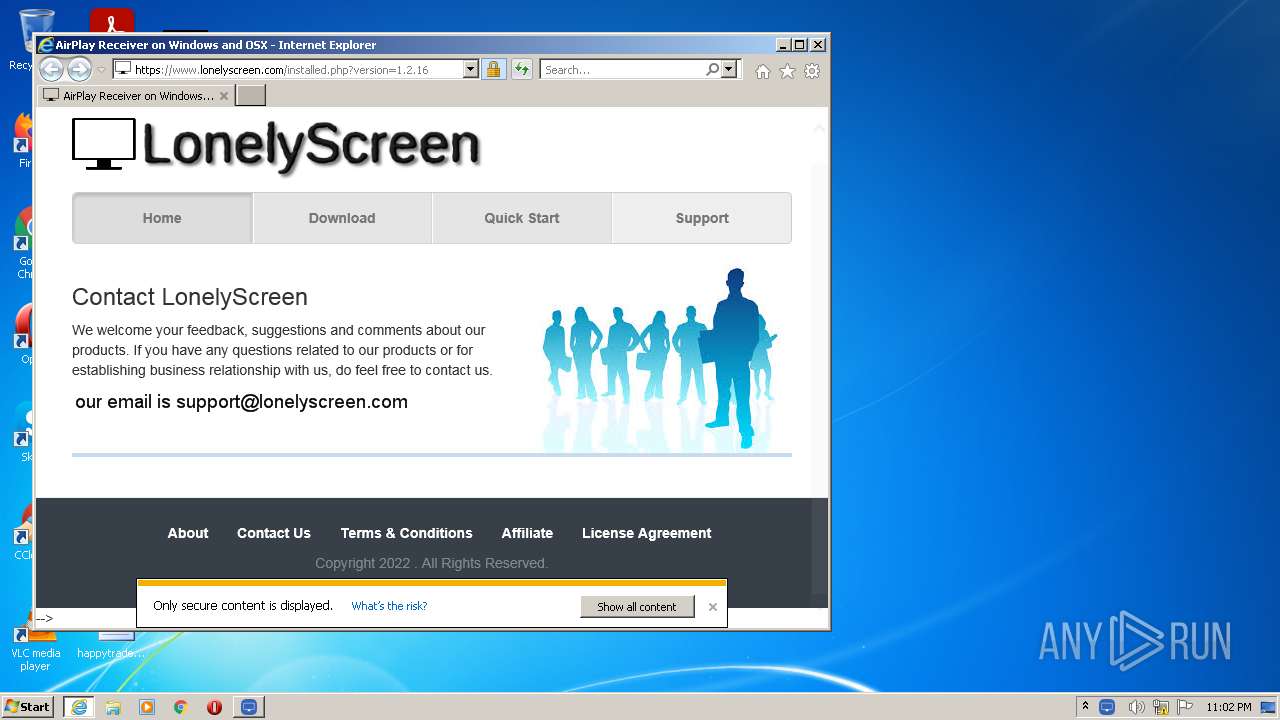Open Terms & Conditions footer link
1280x720 pixels.
tap(406, 533)
